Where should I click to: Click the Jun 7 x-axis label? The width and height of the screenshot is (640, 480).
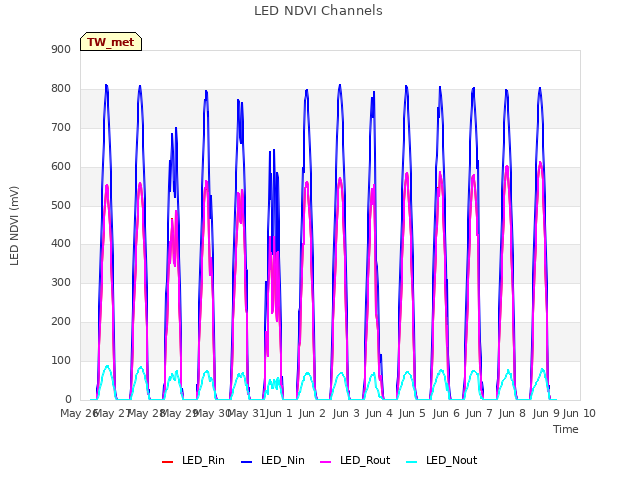pos(479,413)
